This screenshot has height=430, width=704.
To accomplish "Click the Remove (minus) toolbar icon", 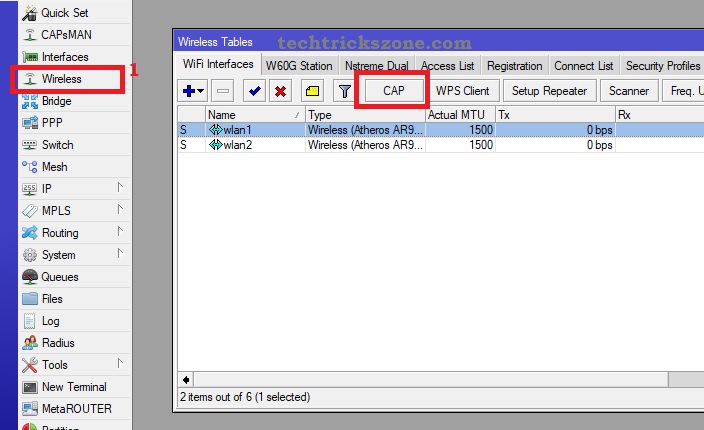I will click(x=223, y=91).
